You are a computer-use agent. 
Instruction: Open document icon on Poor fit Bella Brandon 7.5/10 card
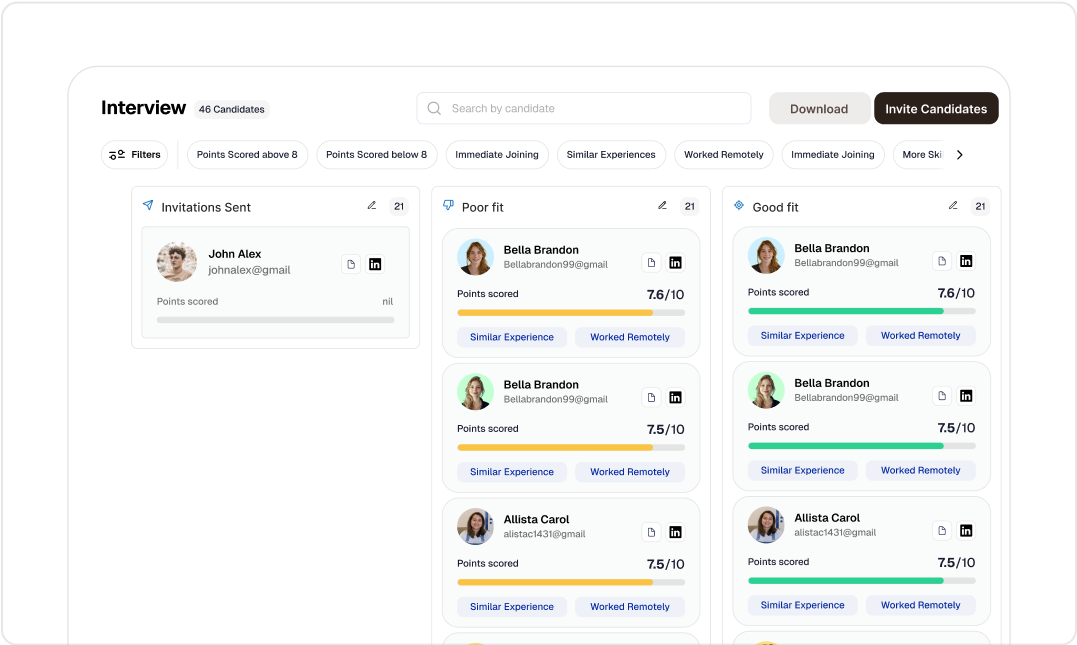tap(651, 397)
